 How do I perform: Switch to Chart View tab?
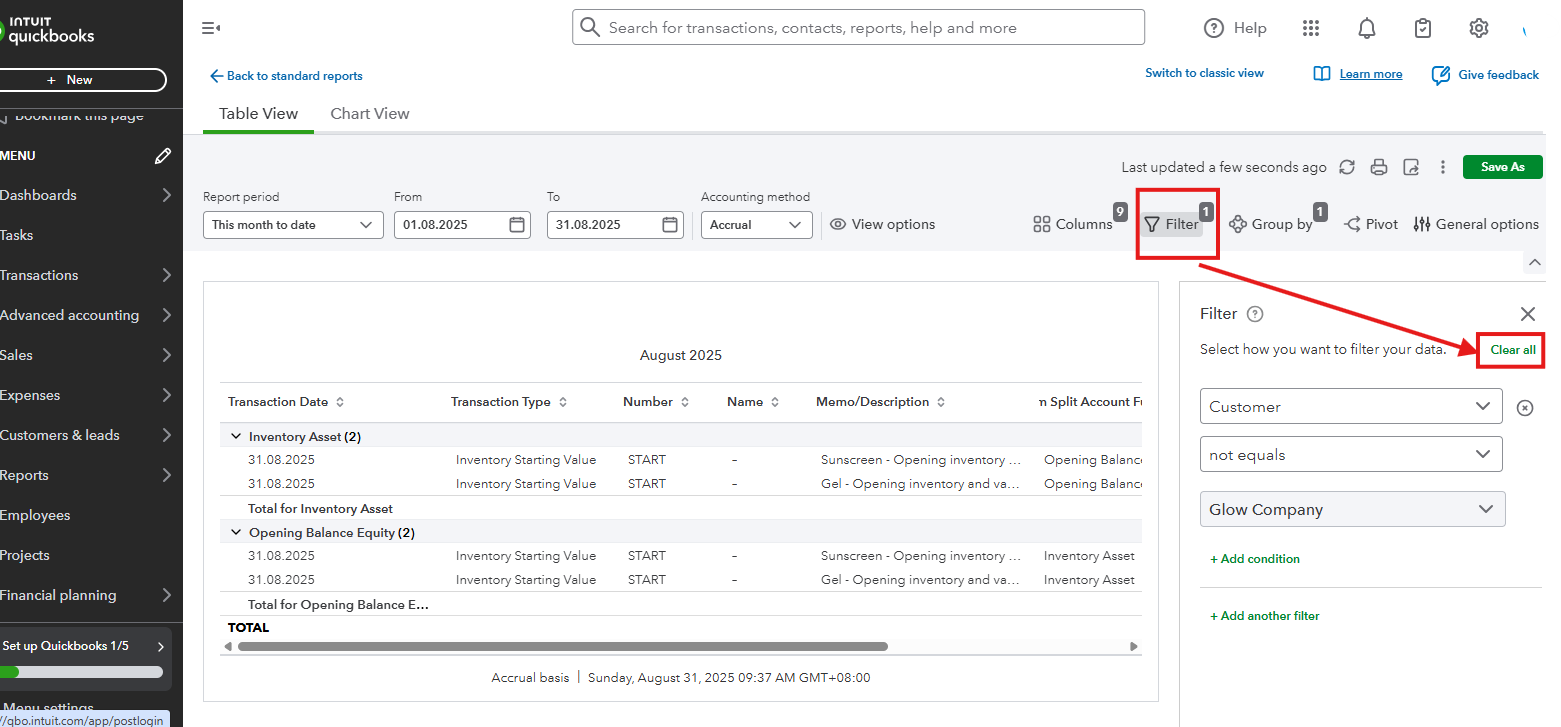tap(370, 113)
